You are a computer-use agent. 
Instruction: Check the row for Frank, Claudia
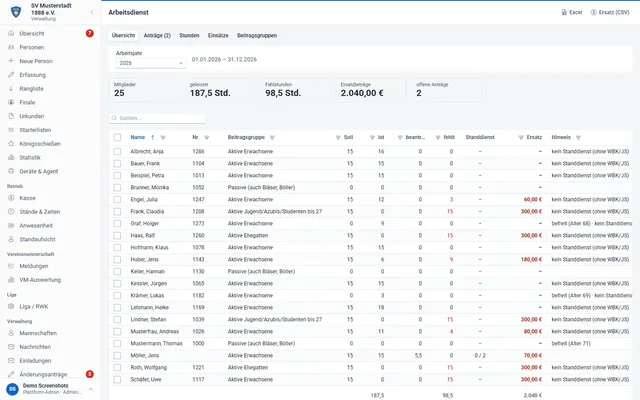click(117, 211)
